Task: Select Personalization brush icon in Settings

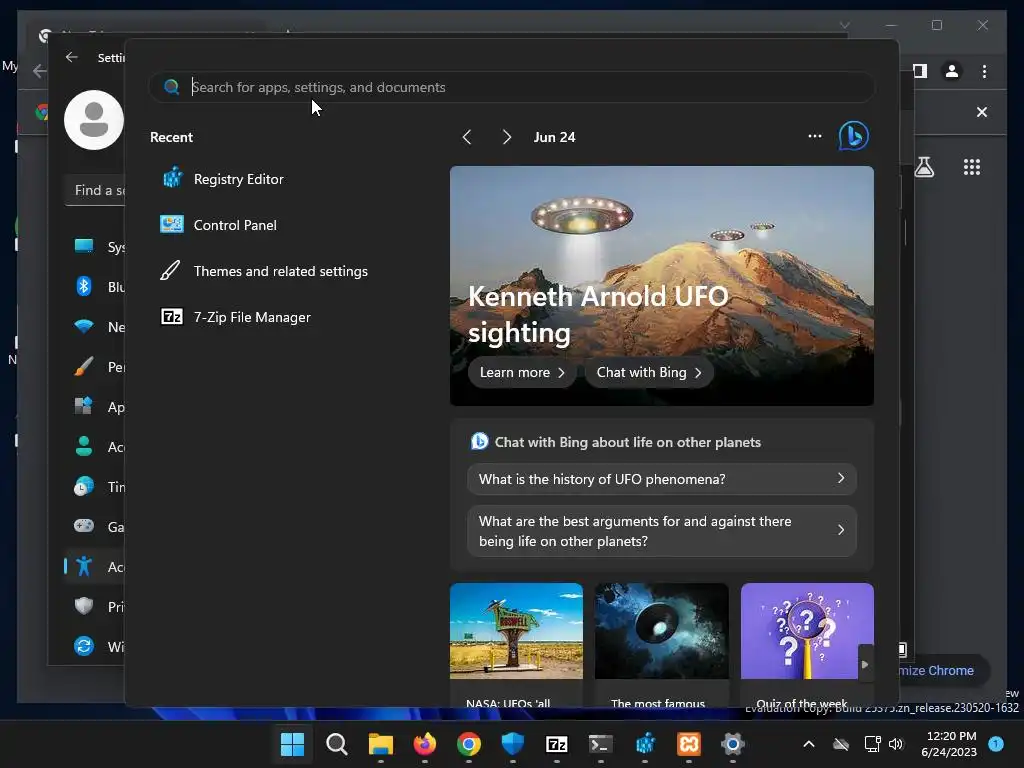Action: (84, 366)
